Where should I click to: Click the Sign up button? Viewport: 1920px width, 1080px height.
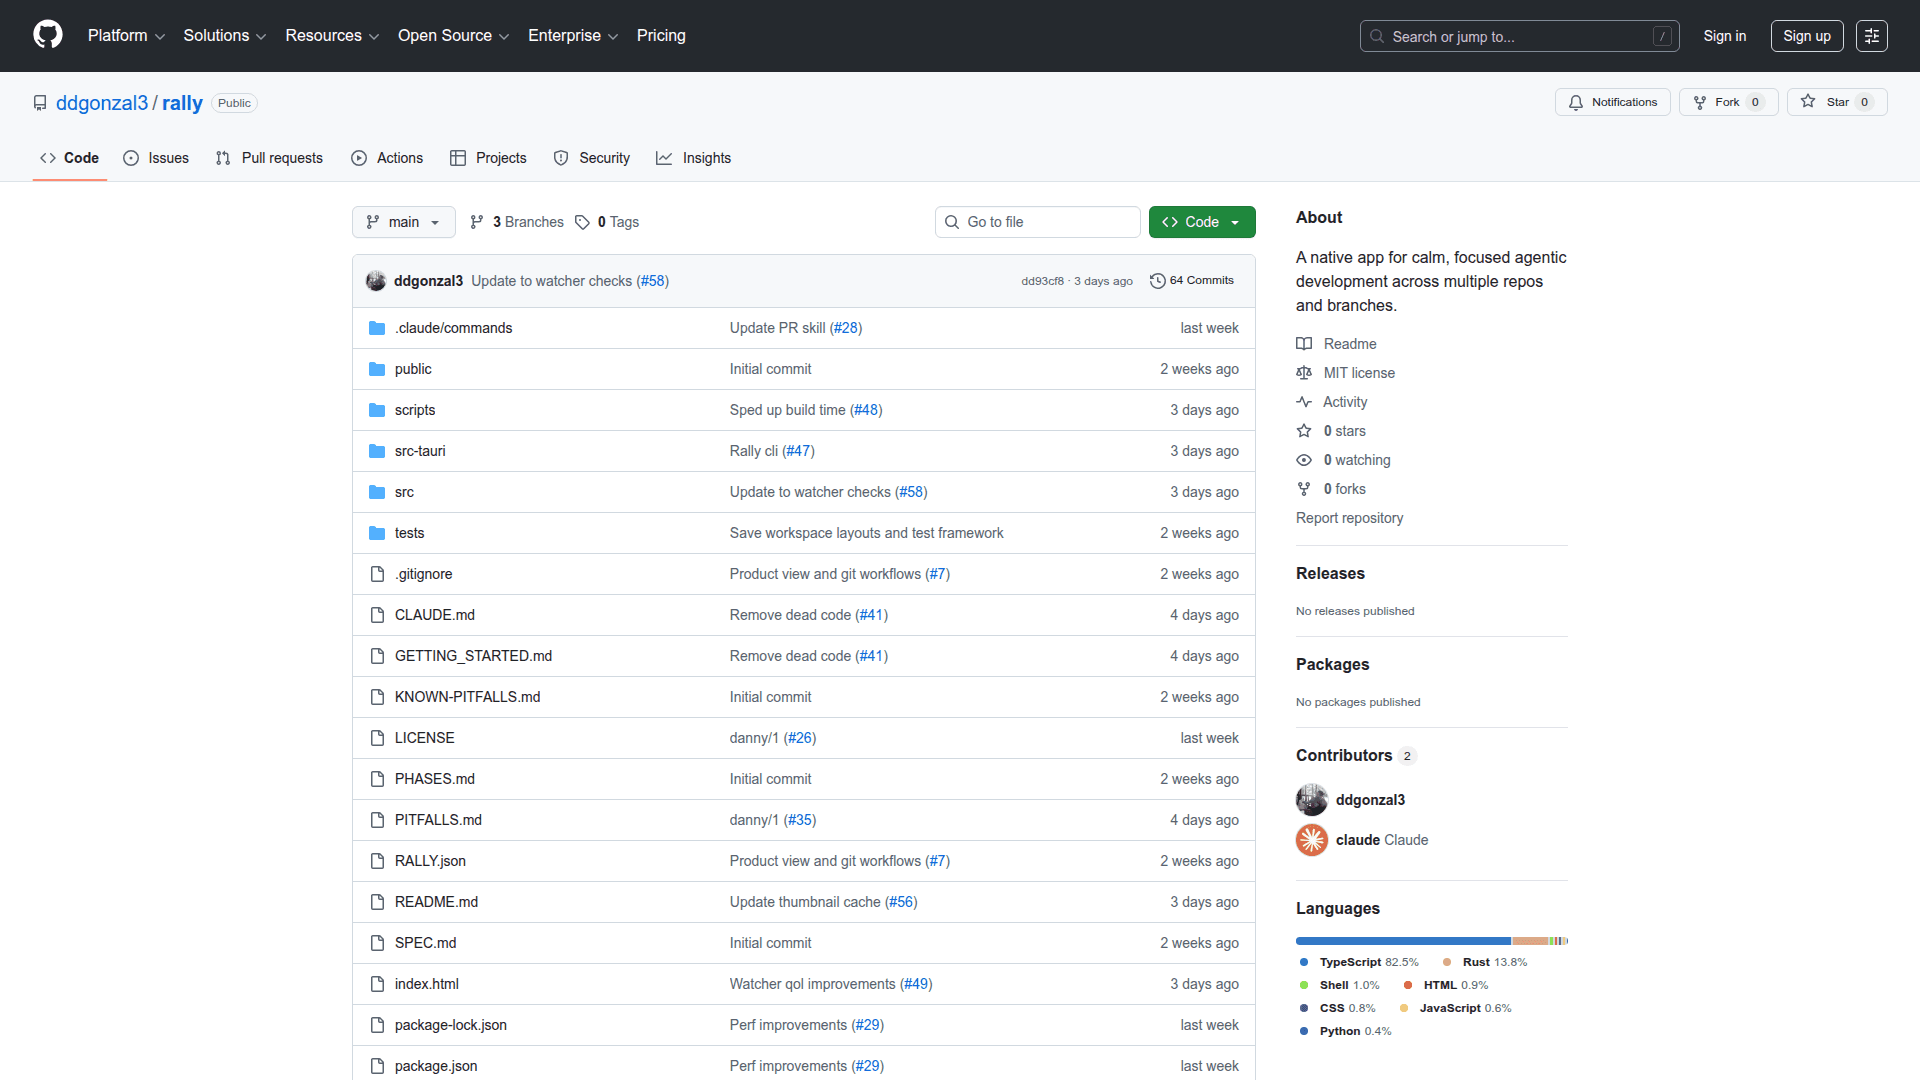1806,36
